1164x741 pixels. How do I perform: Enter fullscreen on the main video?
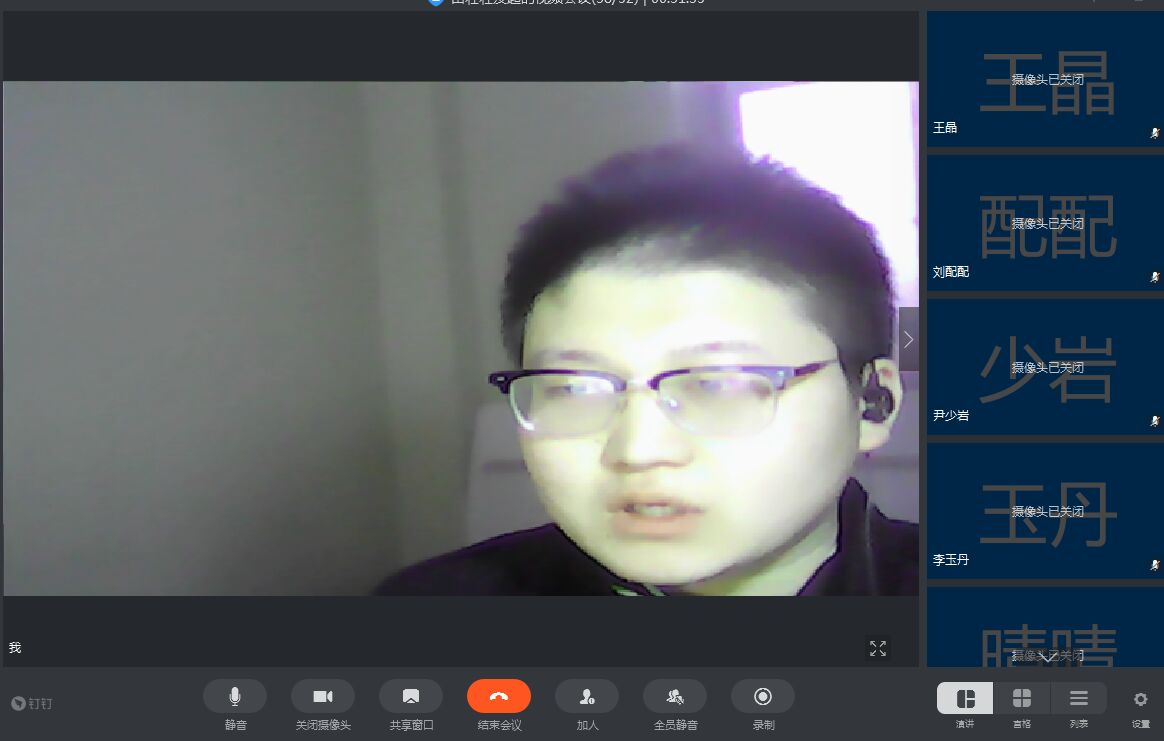tap(878, 649)
